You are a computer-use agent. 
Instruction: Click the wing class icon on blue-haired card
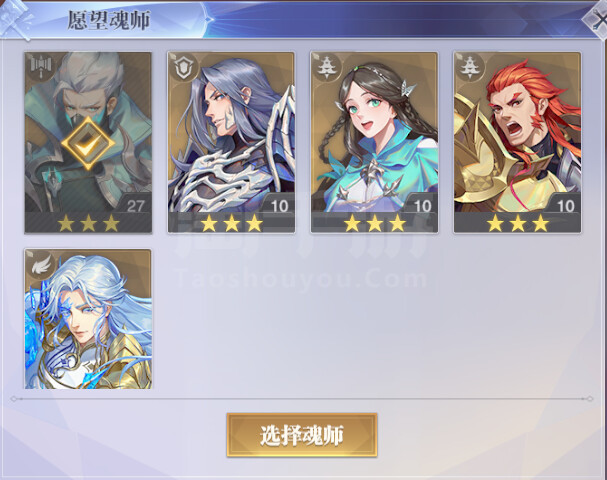coord(40,264)
